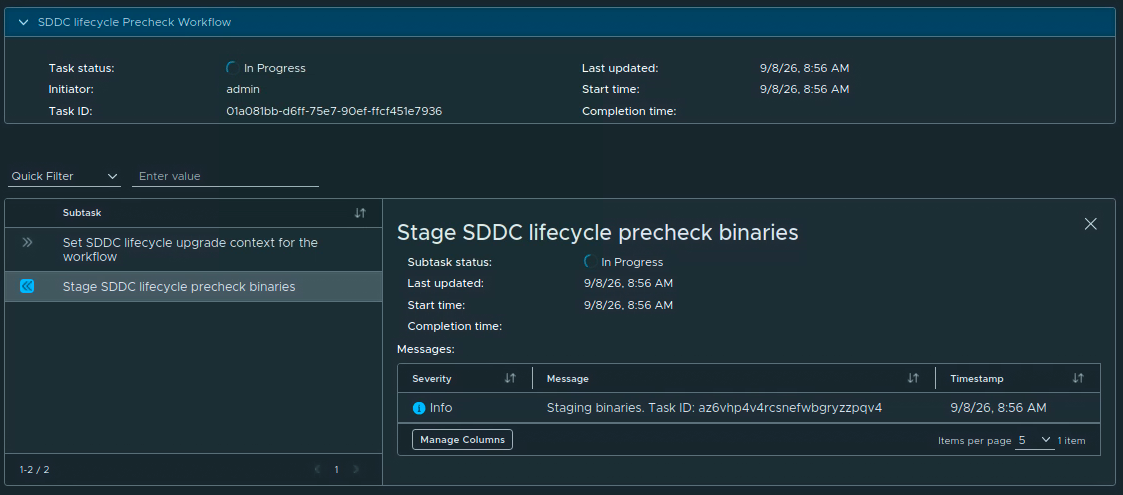1123x495 pixels.
Task: Collapse the SDDC lifecycle Precheck Workflow section
Action: (24, 22)
